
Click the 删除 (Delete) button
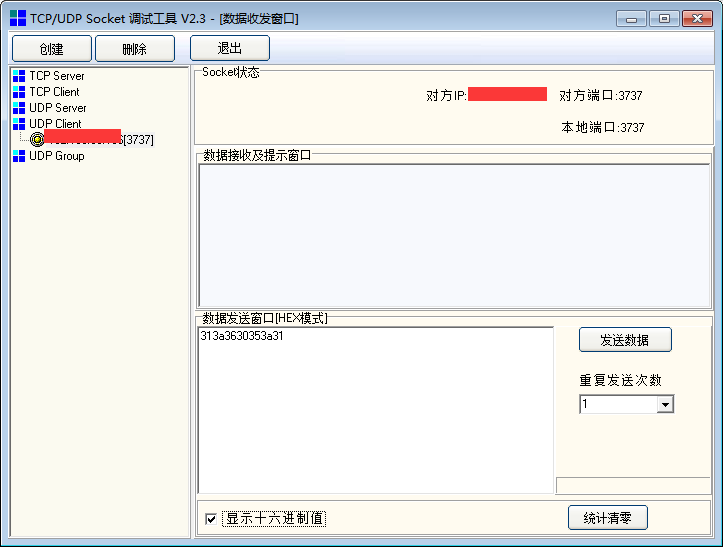point(135,48)
